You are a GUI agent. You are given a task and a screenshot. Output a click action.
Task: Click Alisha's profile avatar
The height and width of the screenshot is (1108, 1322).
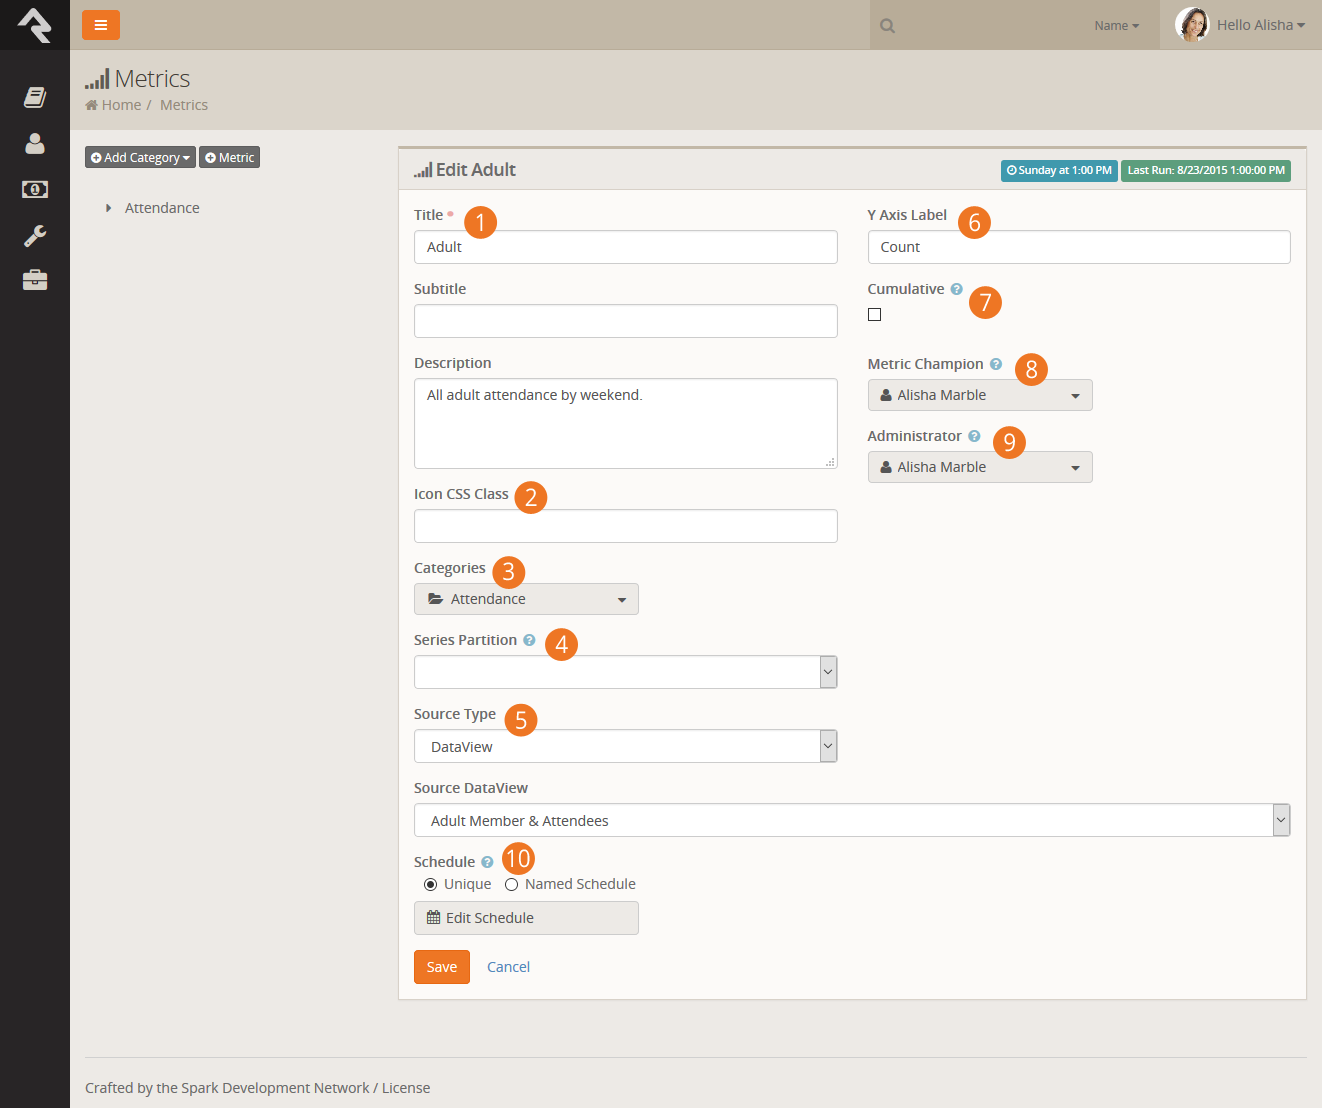[1192, 24]
